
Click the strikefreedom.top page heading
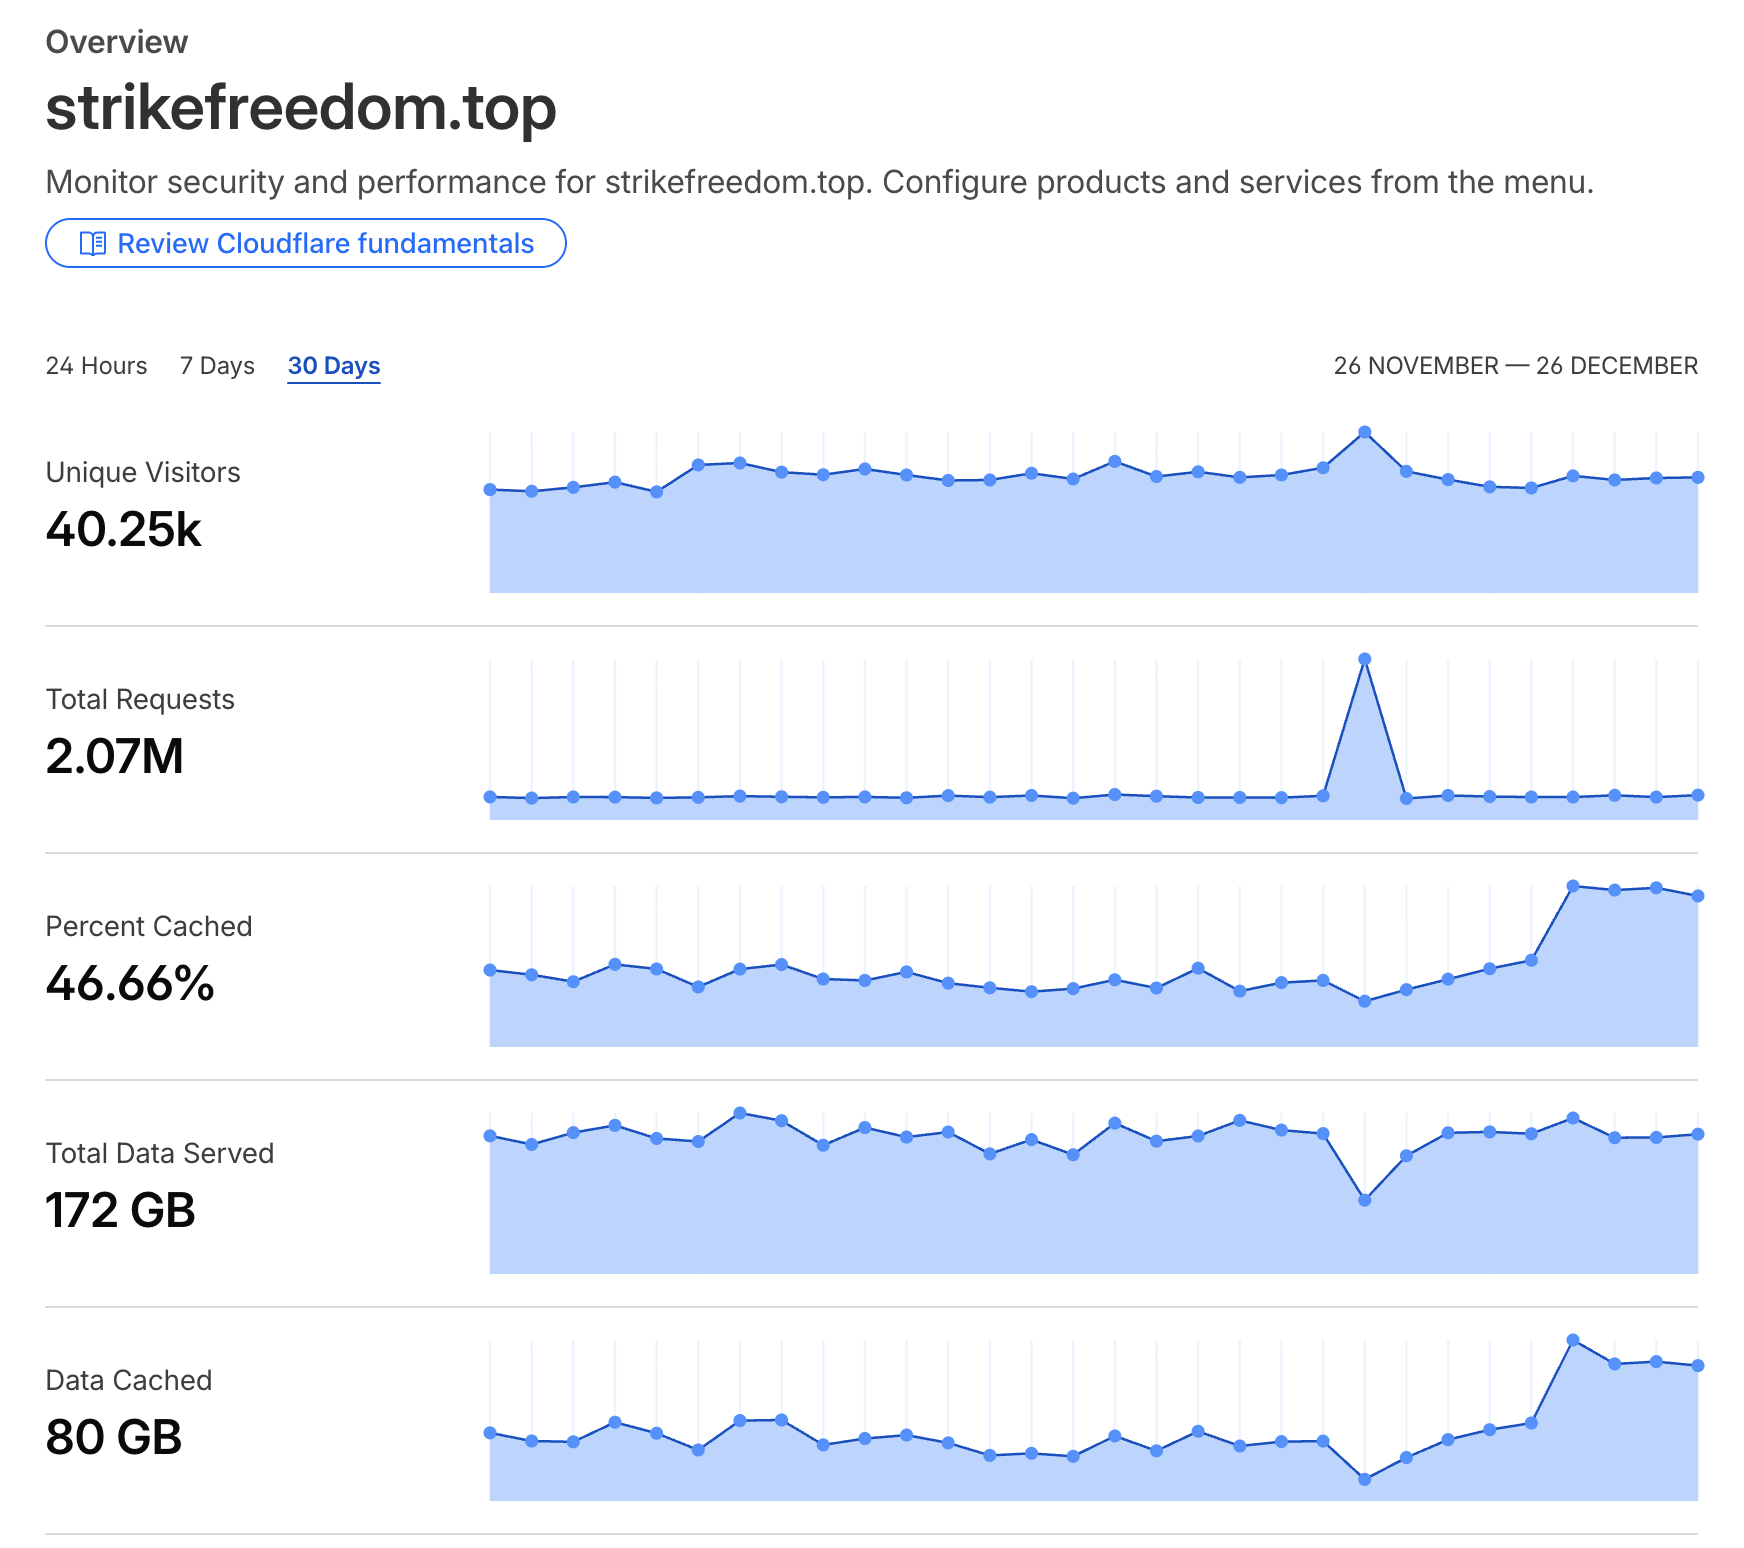301,108
